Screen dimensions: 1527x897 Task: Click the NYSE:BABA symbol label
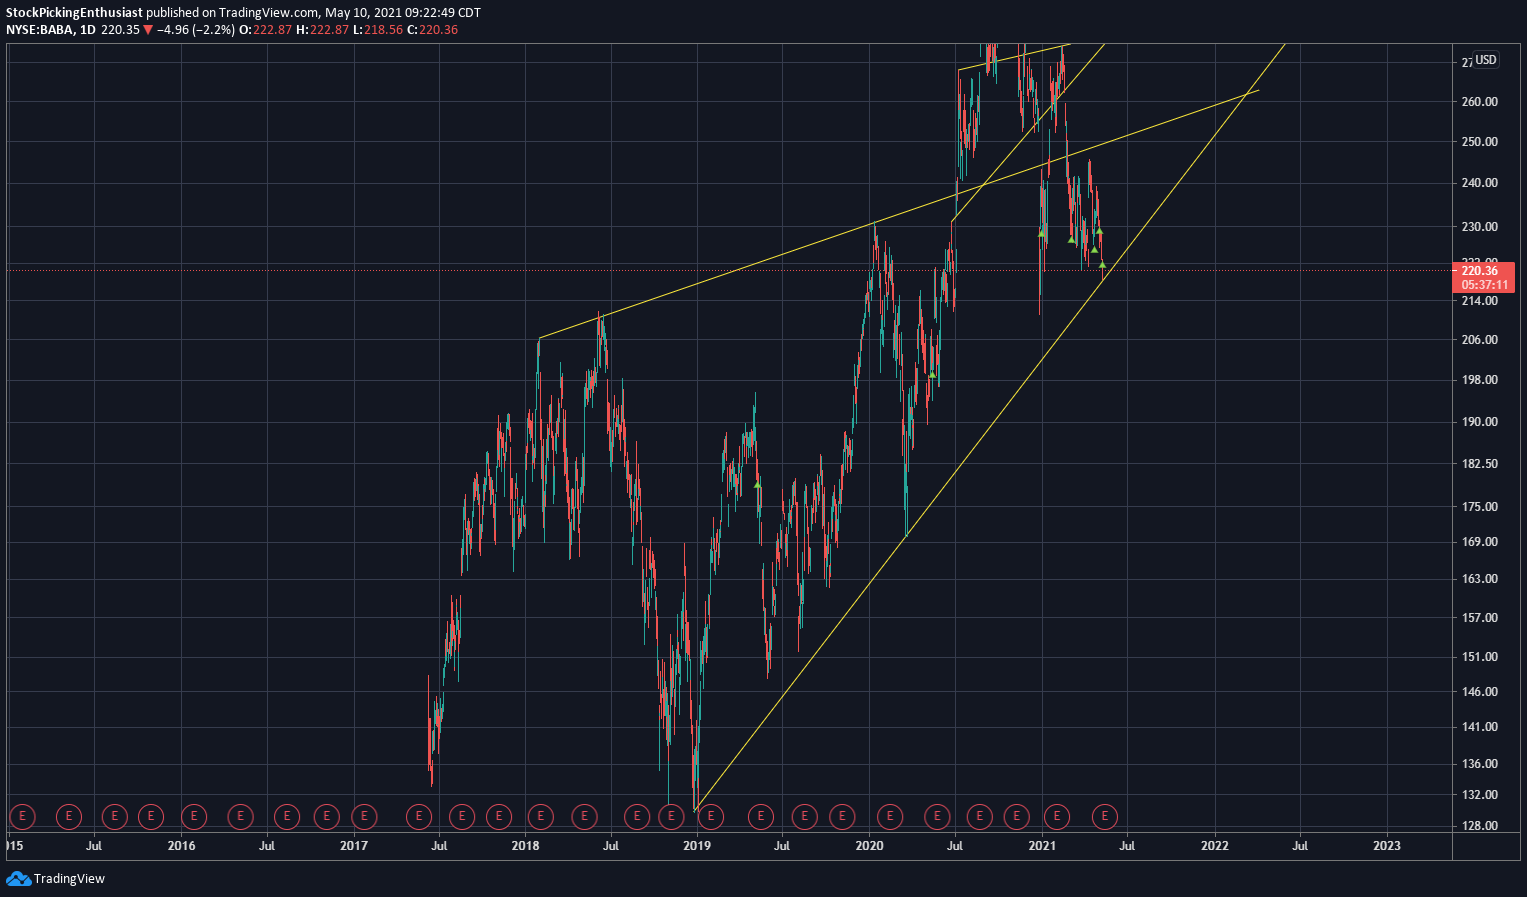click(x=40, y=30)
